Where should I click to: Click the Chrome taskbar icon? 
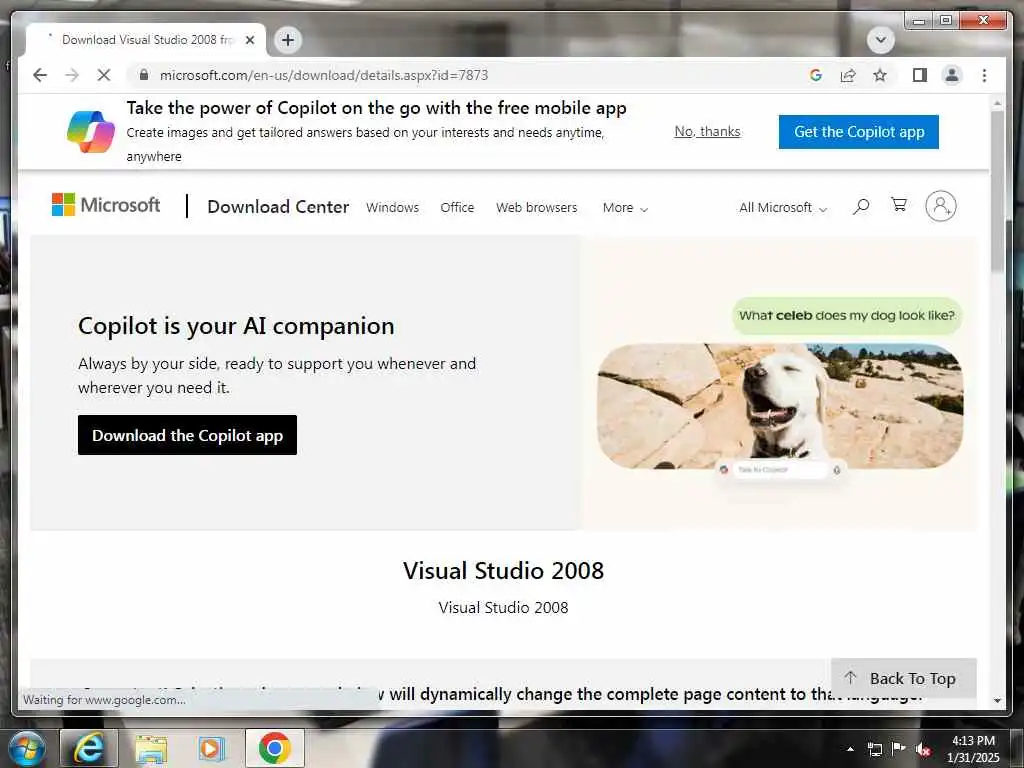pos(274,748)
